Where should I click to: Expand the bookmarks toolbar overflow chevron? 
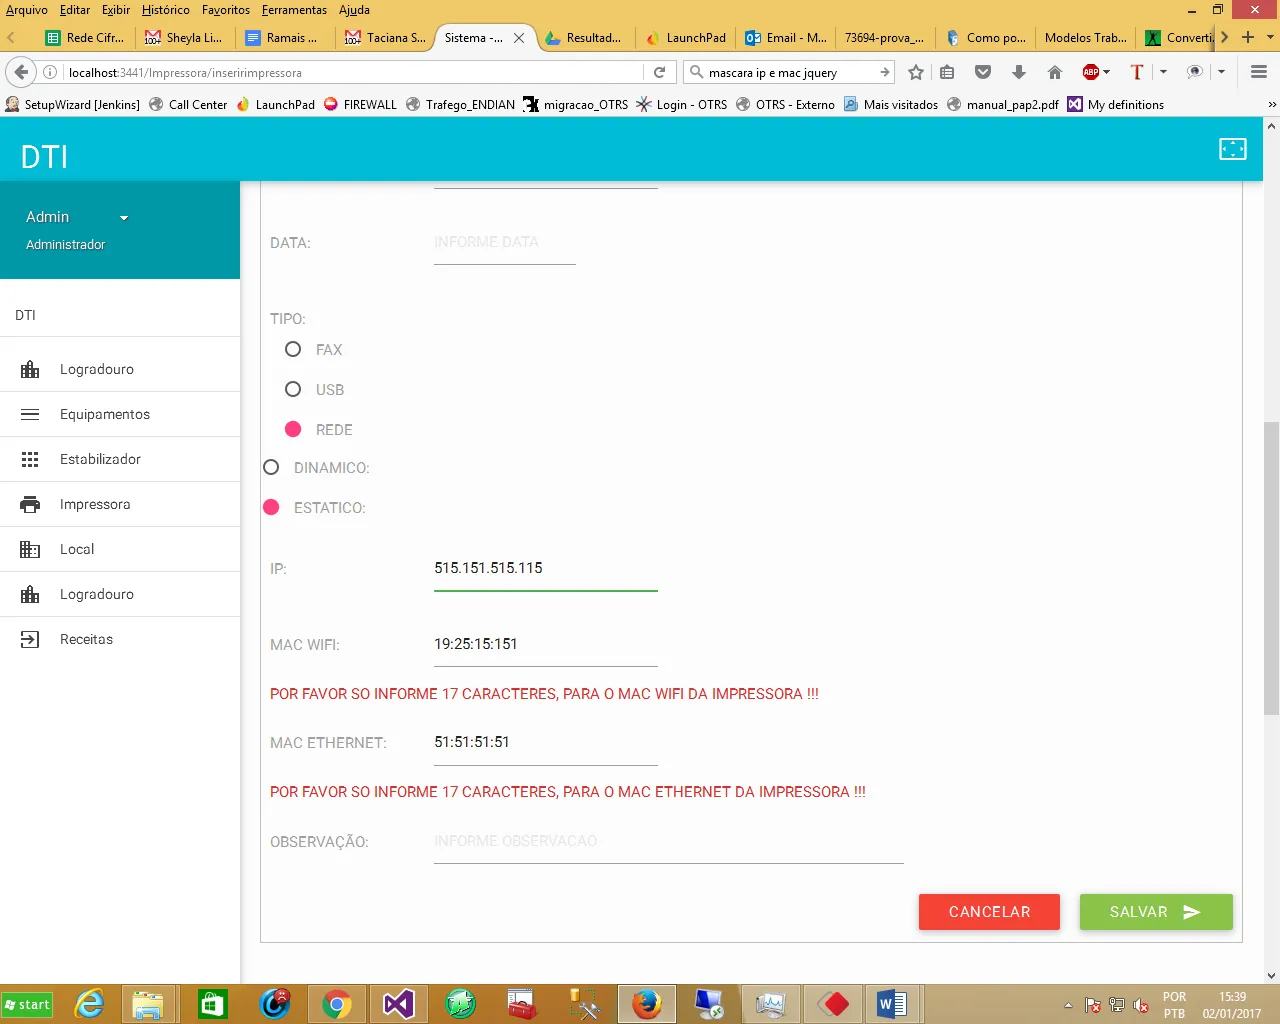point(1271,104)
